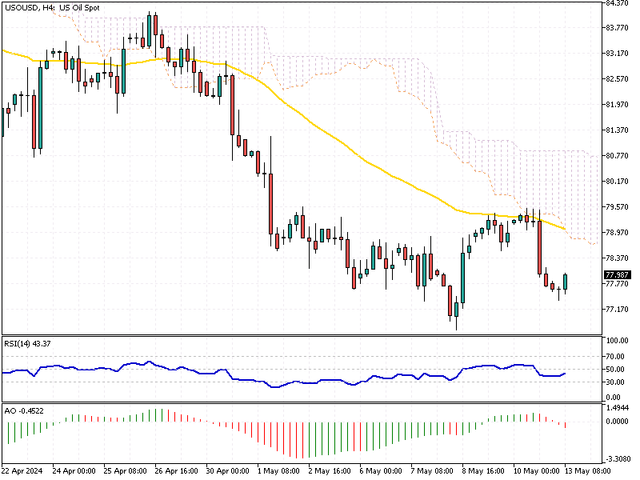
Task: Click the RSI scale value 50.00
Action: coord(615,369)
